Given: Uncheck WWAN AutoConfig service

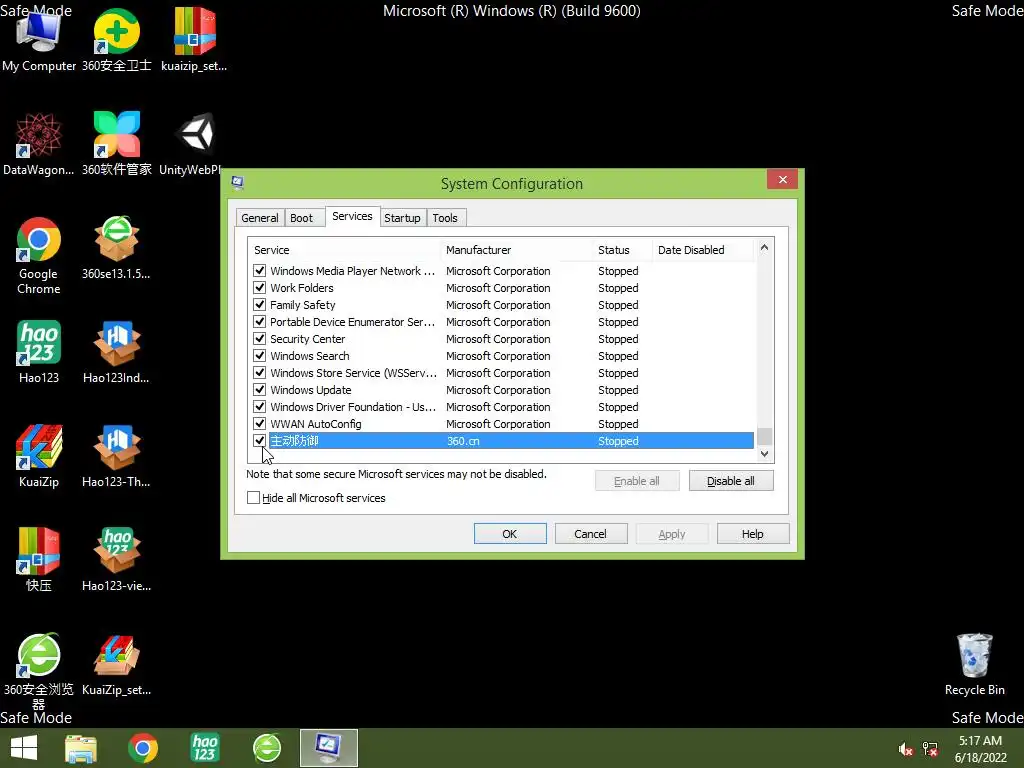Looking at the screenshot, I should [259, 423].
